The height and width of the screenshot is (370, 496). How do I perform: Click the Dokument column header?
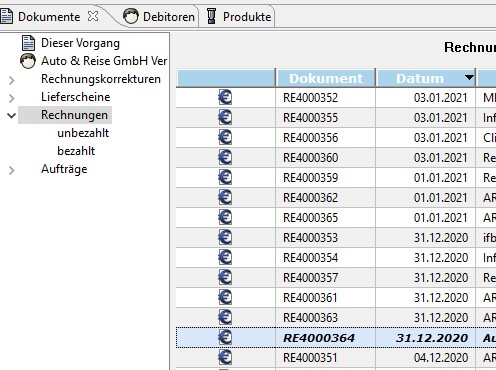point(326,78)
